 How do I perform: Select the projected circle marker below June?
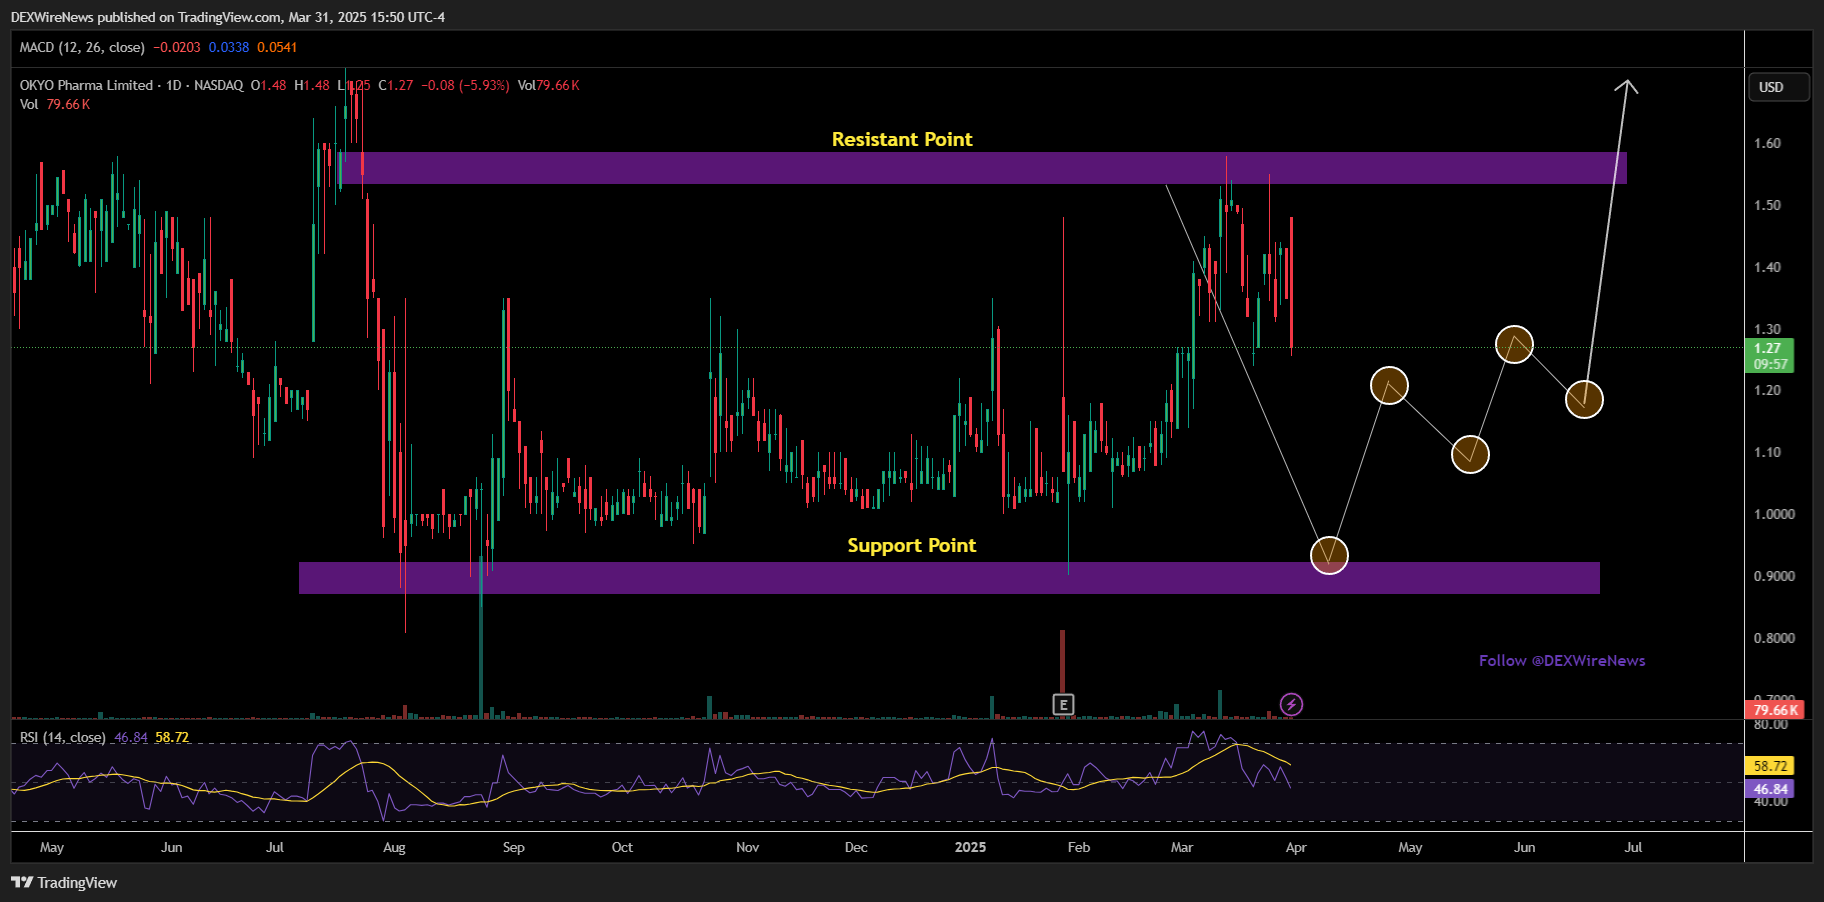[1514, 345]
